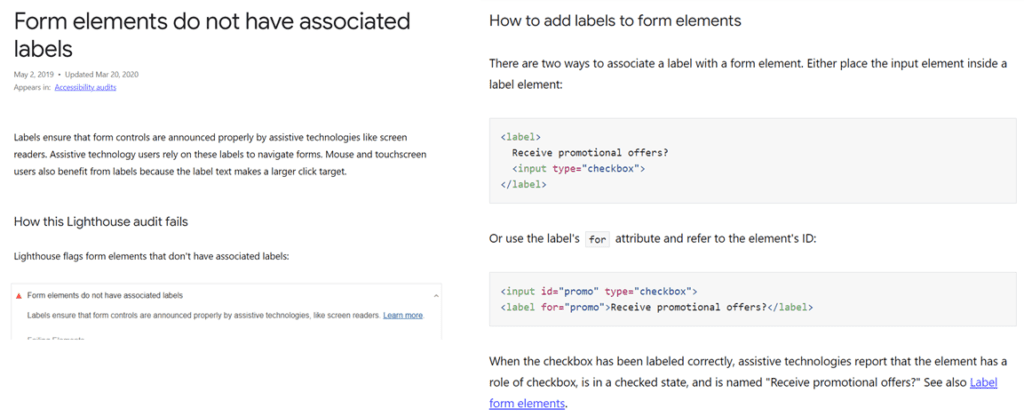Click the input id promo code line

(x=599, y=291)
